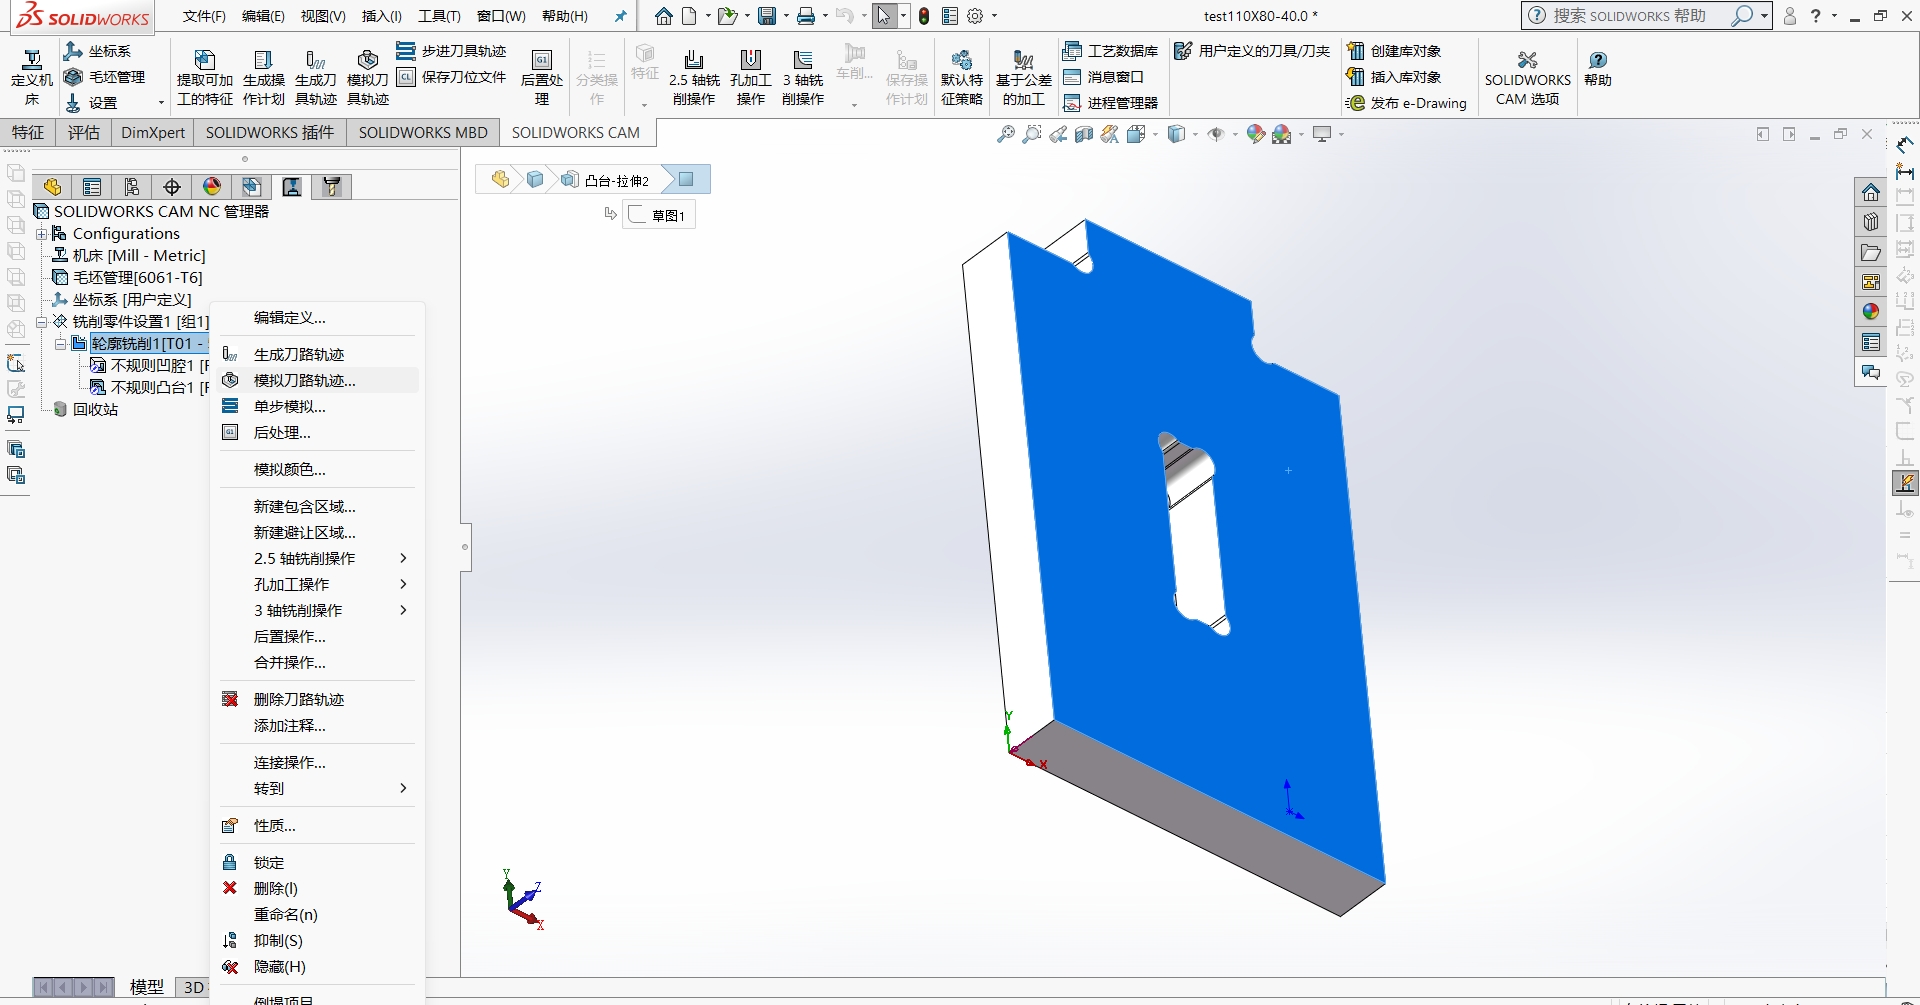Image resolution: width=1920 pixels, height=1005 pixels.
Task: Click the 帮助 help icon in ribbon
Action: point(1598,68)
